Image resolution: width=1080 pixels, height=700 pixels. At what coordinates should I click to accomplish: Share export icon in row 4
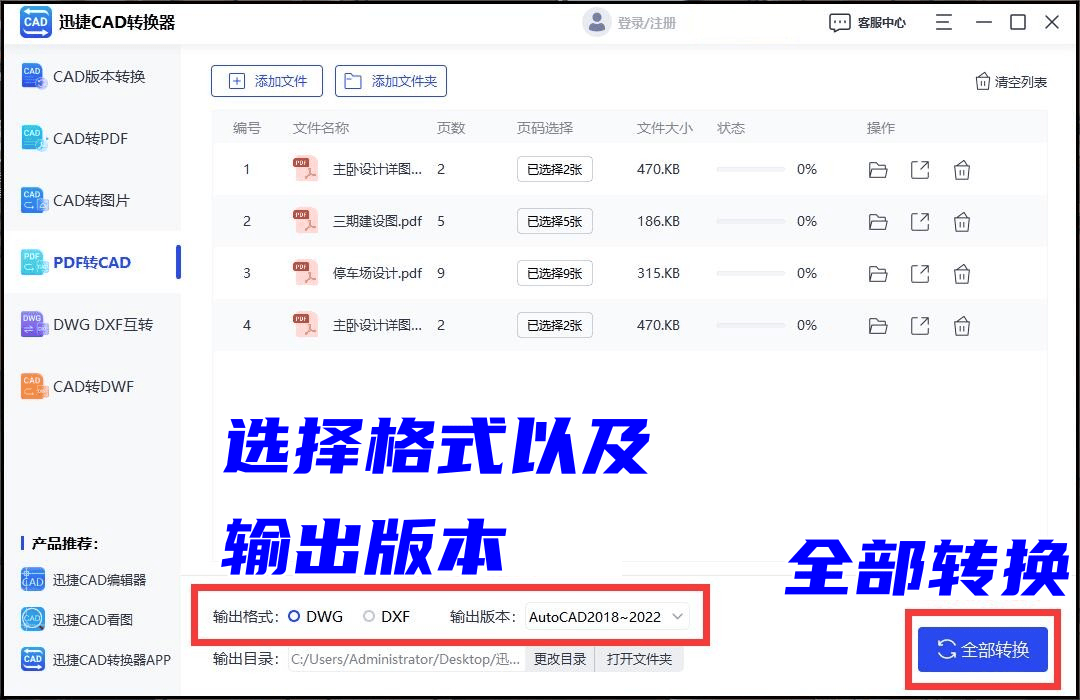tap(920, 325)
